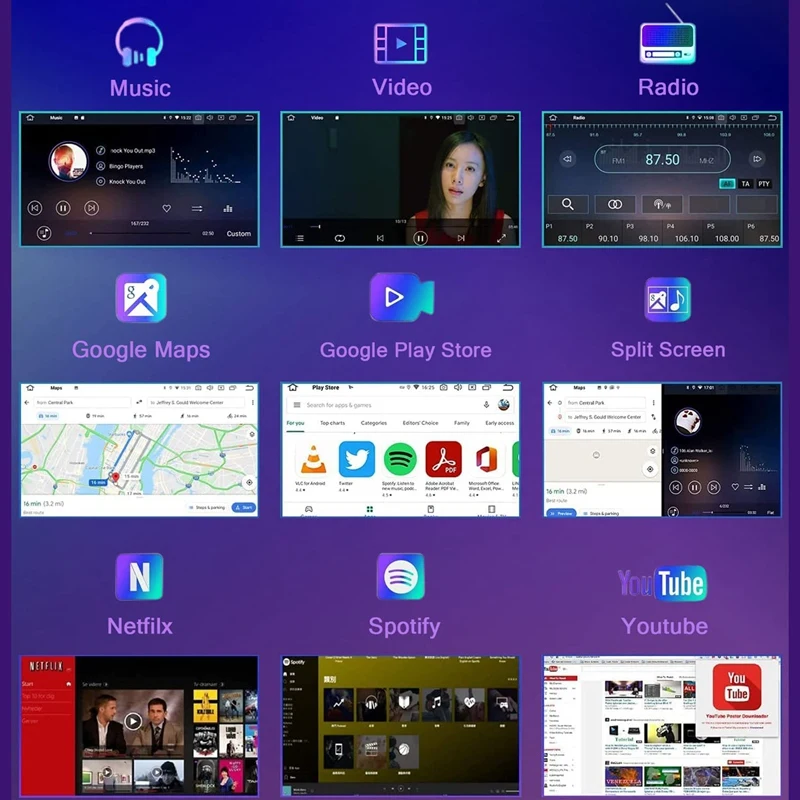Skip to next track in Music screen
The height and width of the screenshot is (800, 800).
point(92,208)
